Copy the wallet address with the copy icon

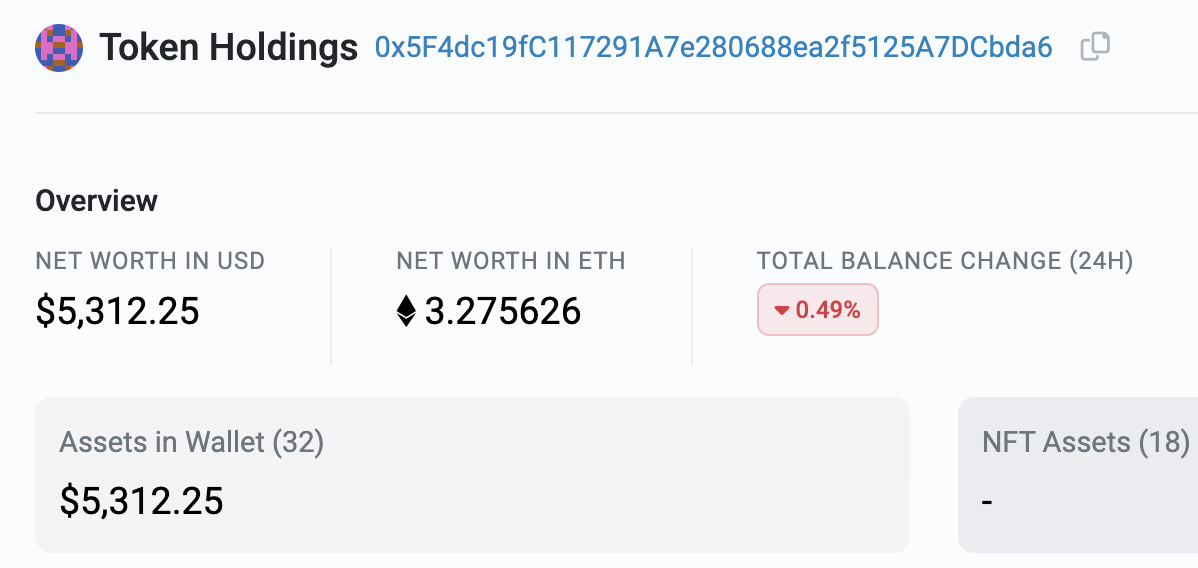(x=1095, y=47)
